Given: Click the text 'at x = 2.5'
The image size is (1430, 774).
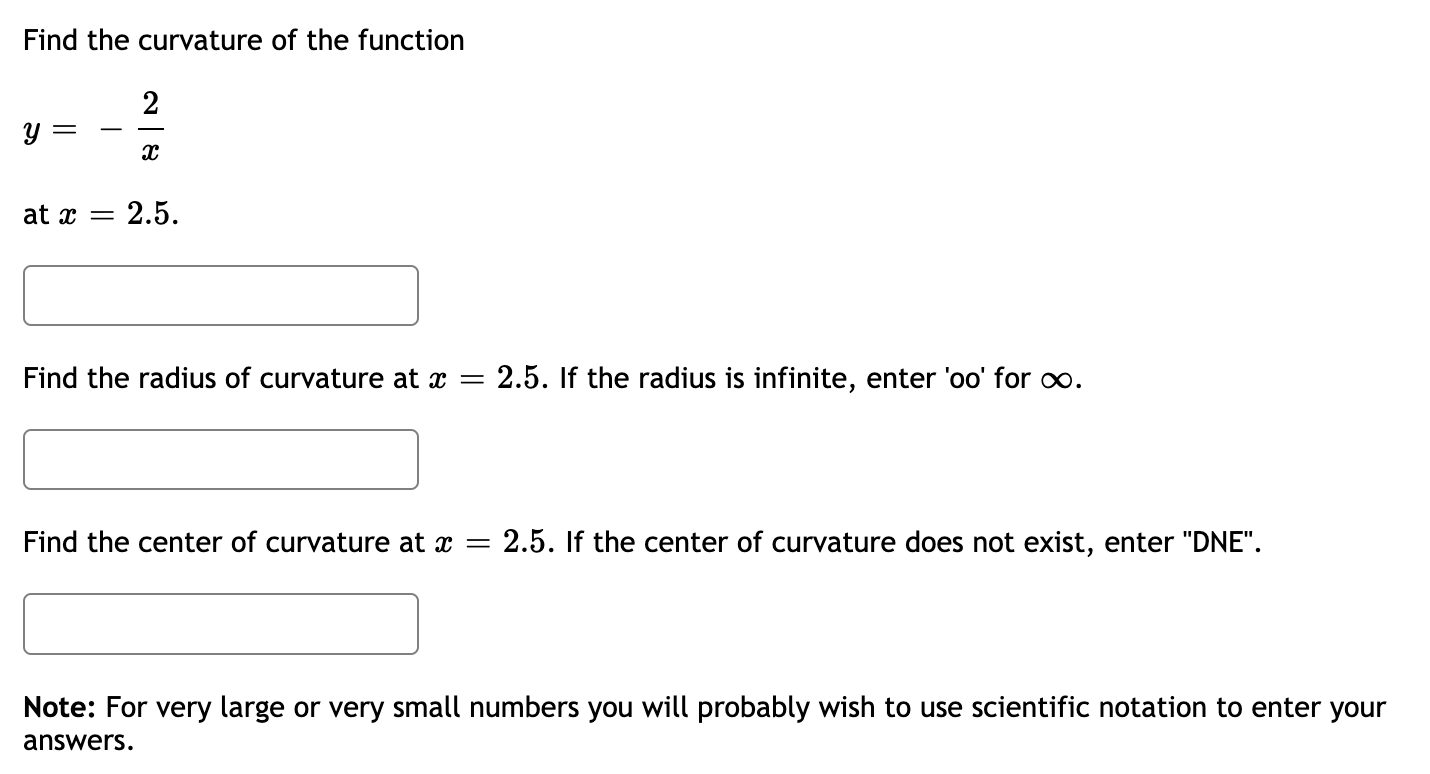Looking at the screenshot, I should [99, 214].
